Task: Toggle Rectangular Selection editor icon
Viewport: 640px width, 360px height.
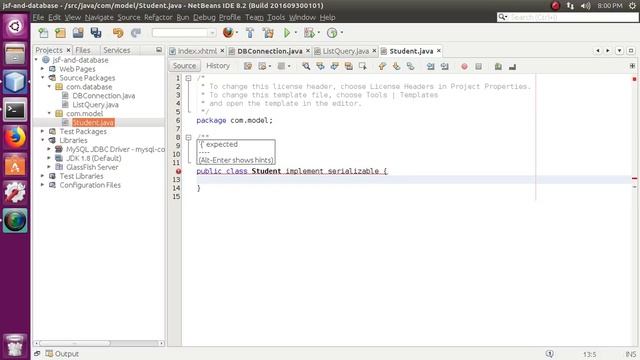Action: click(362, 66)
